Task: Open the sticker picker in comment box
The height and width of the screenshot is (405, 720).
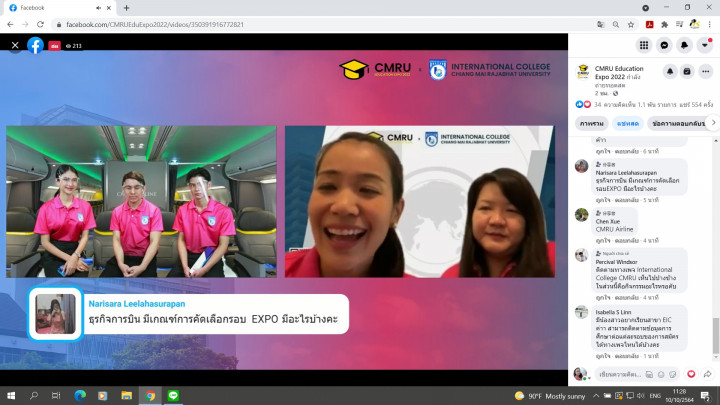Action: (673, 375)
